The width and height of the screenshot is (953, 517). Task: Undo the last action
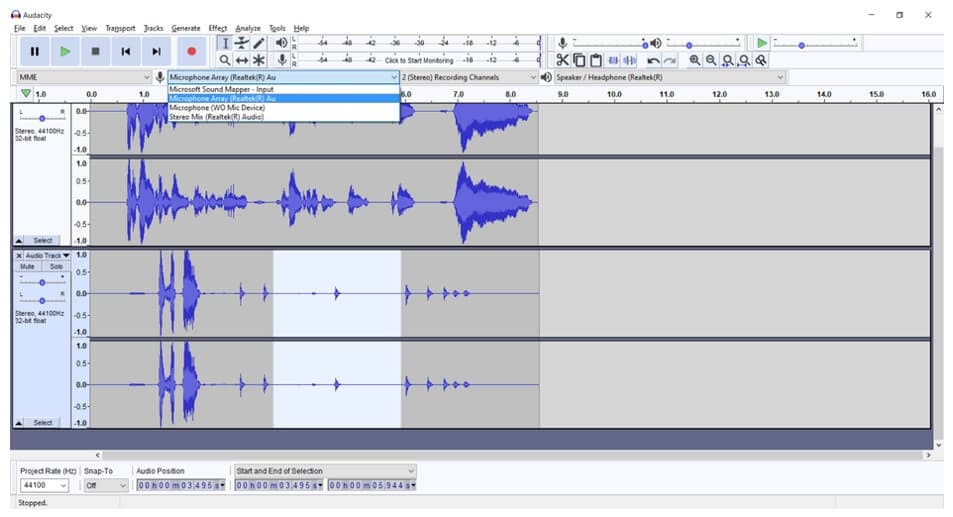[653, 60]
